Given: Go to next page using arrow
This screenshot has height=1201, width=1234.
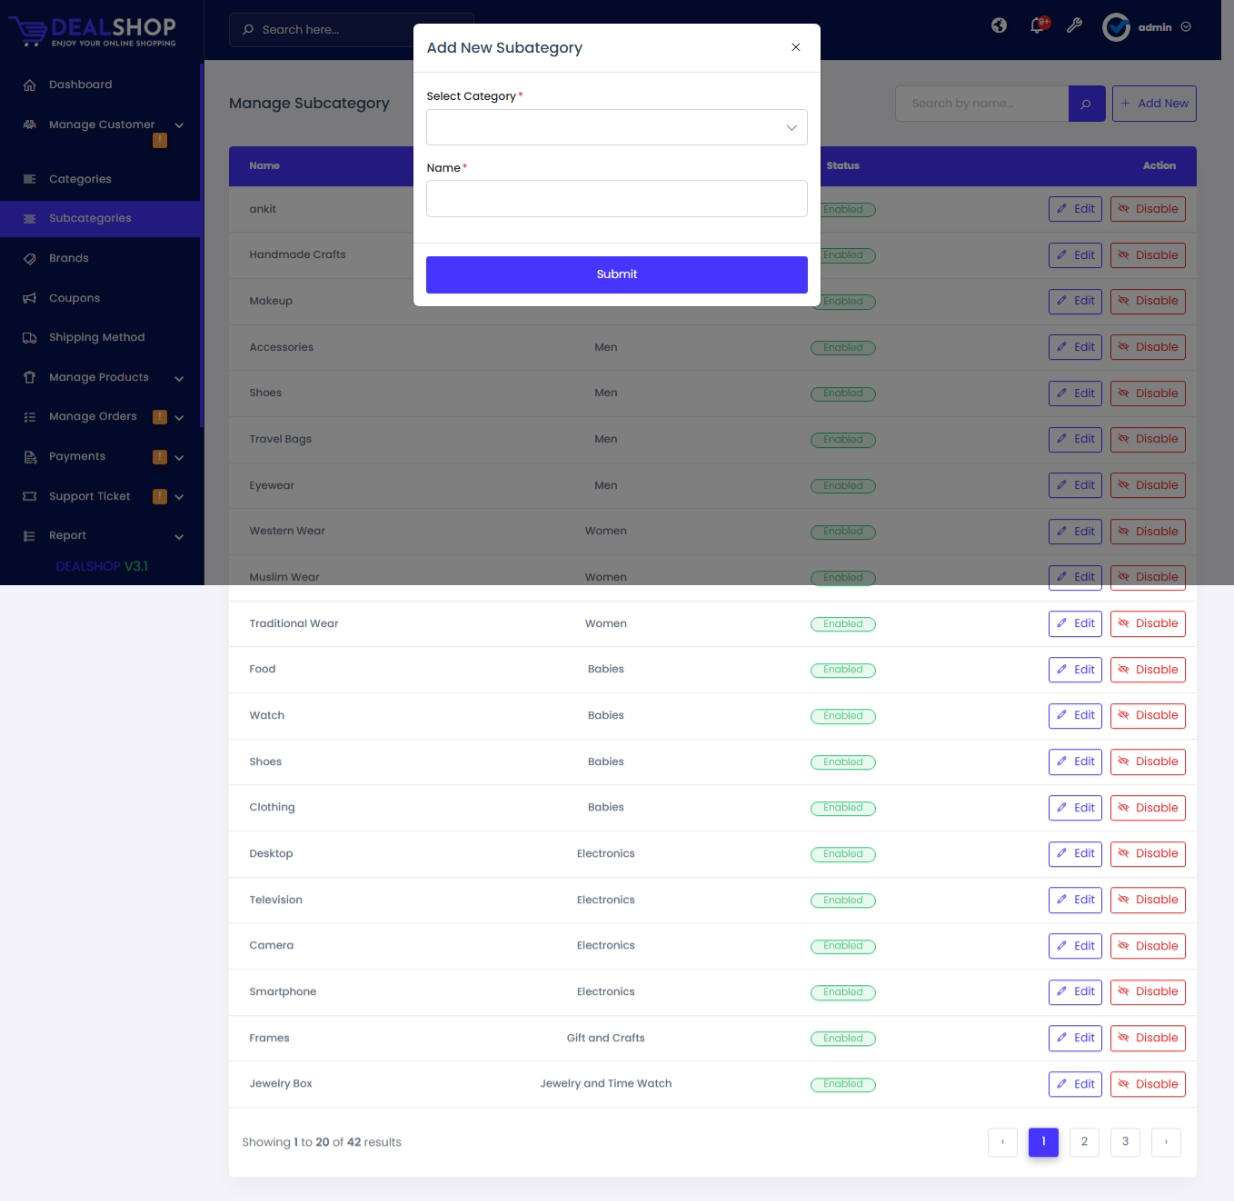Looking at the screenshot, I should [x=1165, y=1142].
